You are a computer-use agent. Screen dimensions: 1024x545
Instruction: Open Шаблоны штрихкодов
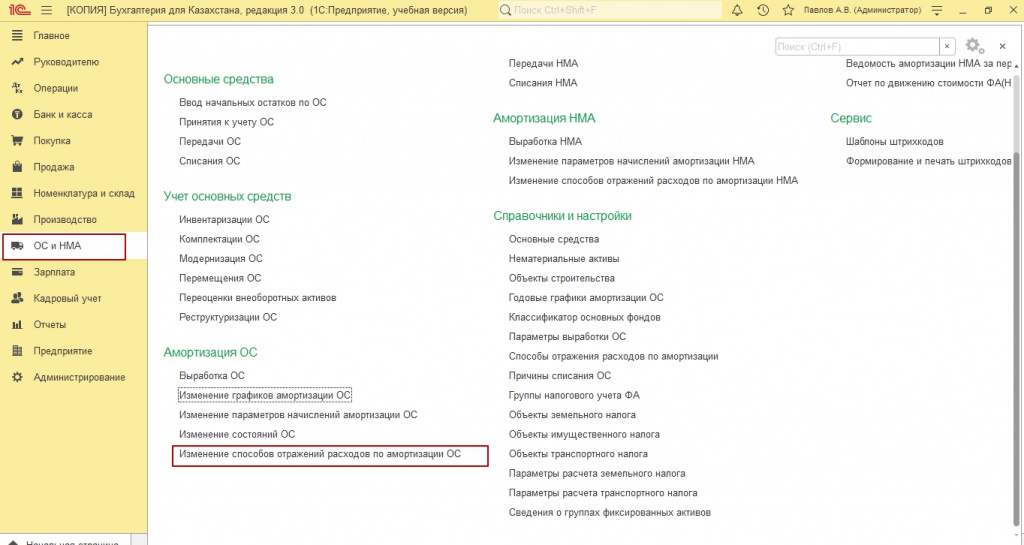pyautogui.click(x=895, y=142)
